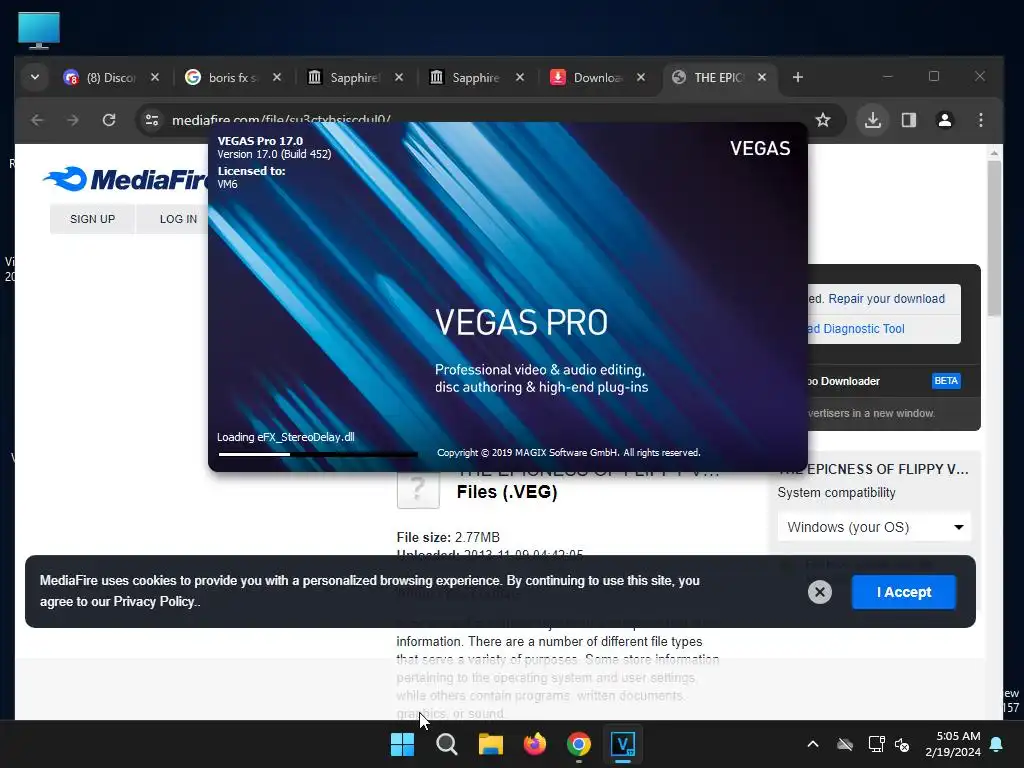Close the THE EPIC tab

[762, 77]
